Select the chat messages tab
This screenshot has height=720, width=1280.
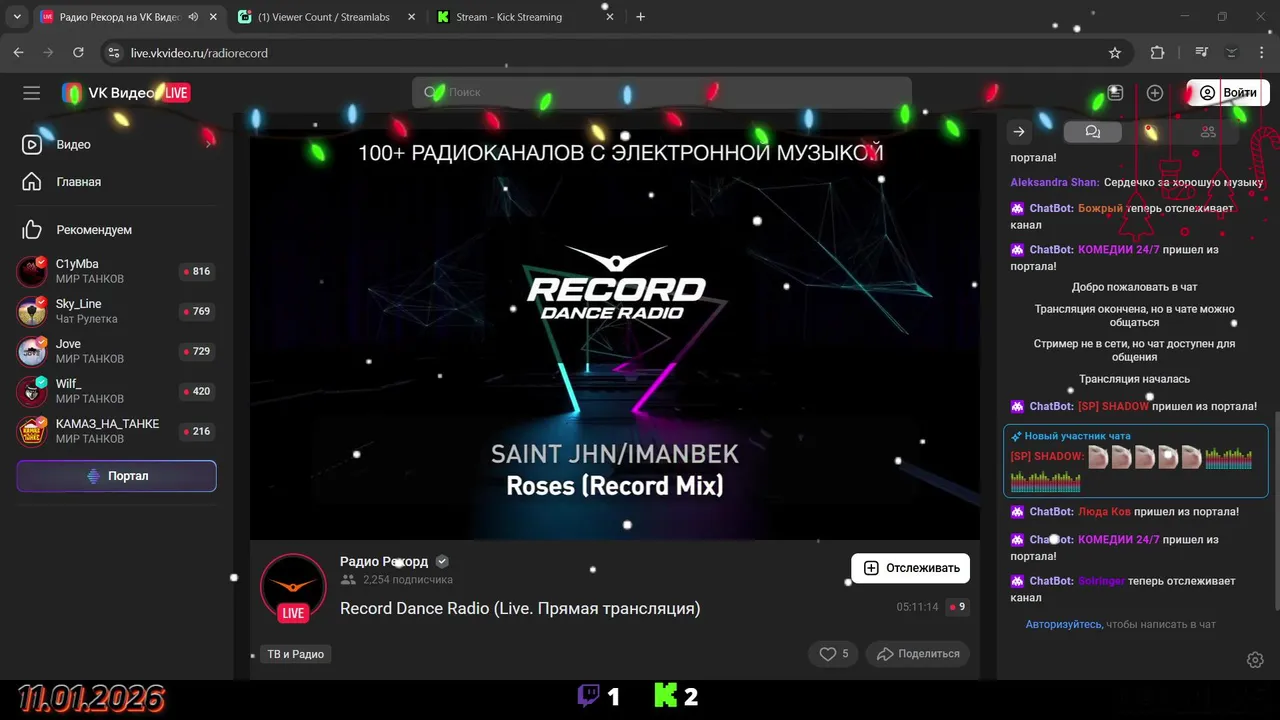(1092, 132)
